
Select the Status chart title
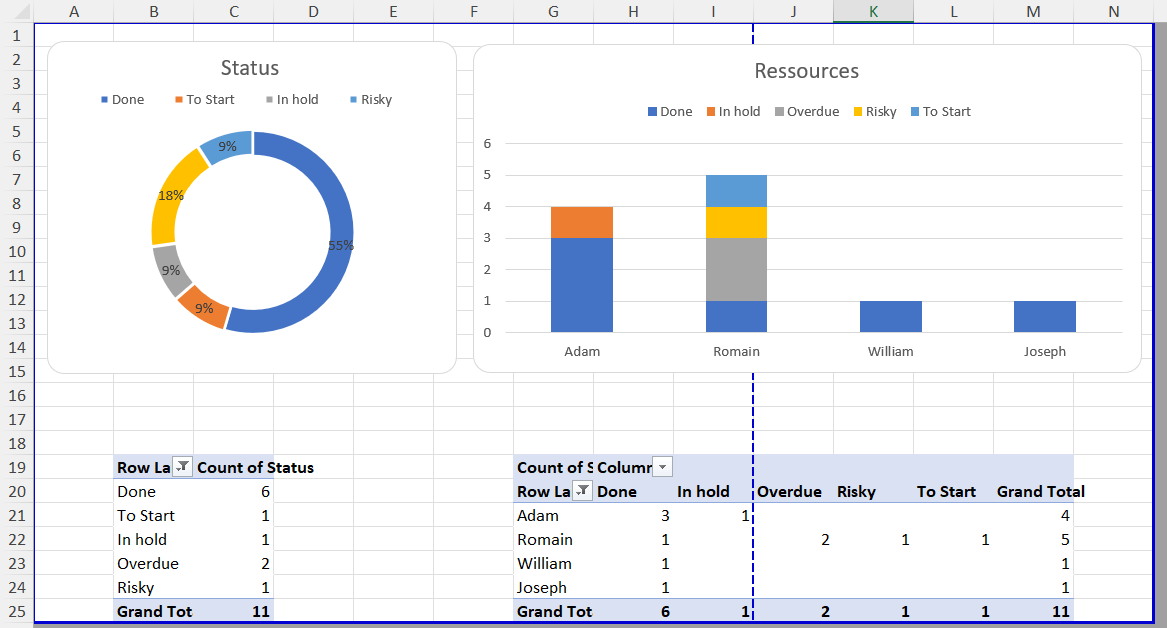(x=249, y=68)
